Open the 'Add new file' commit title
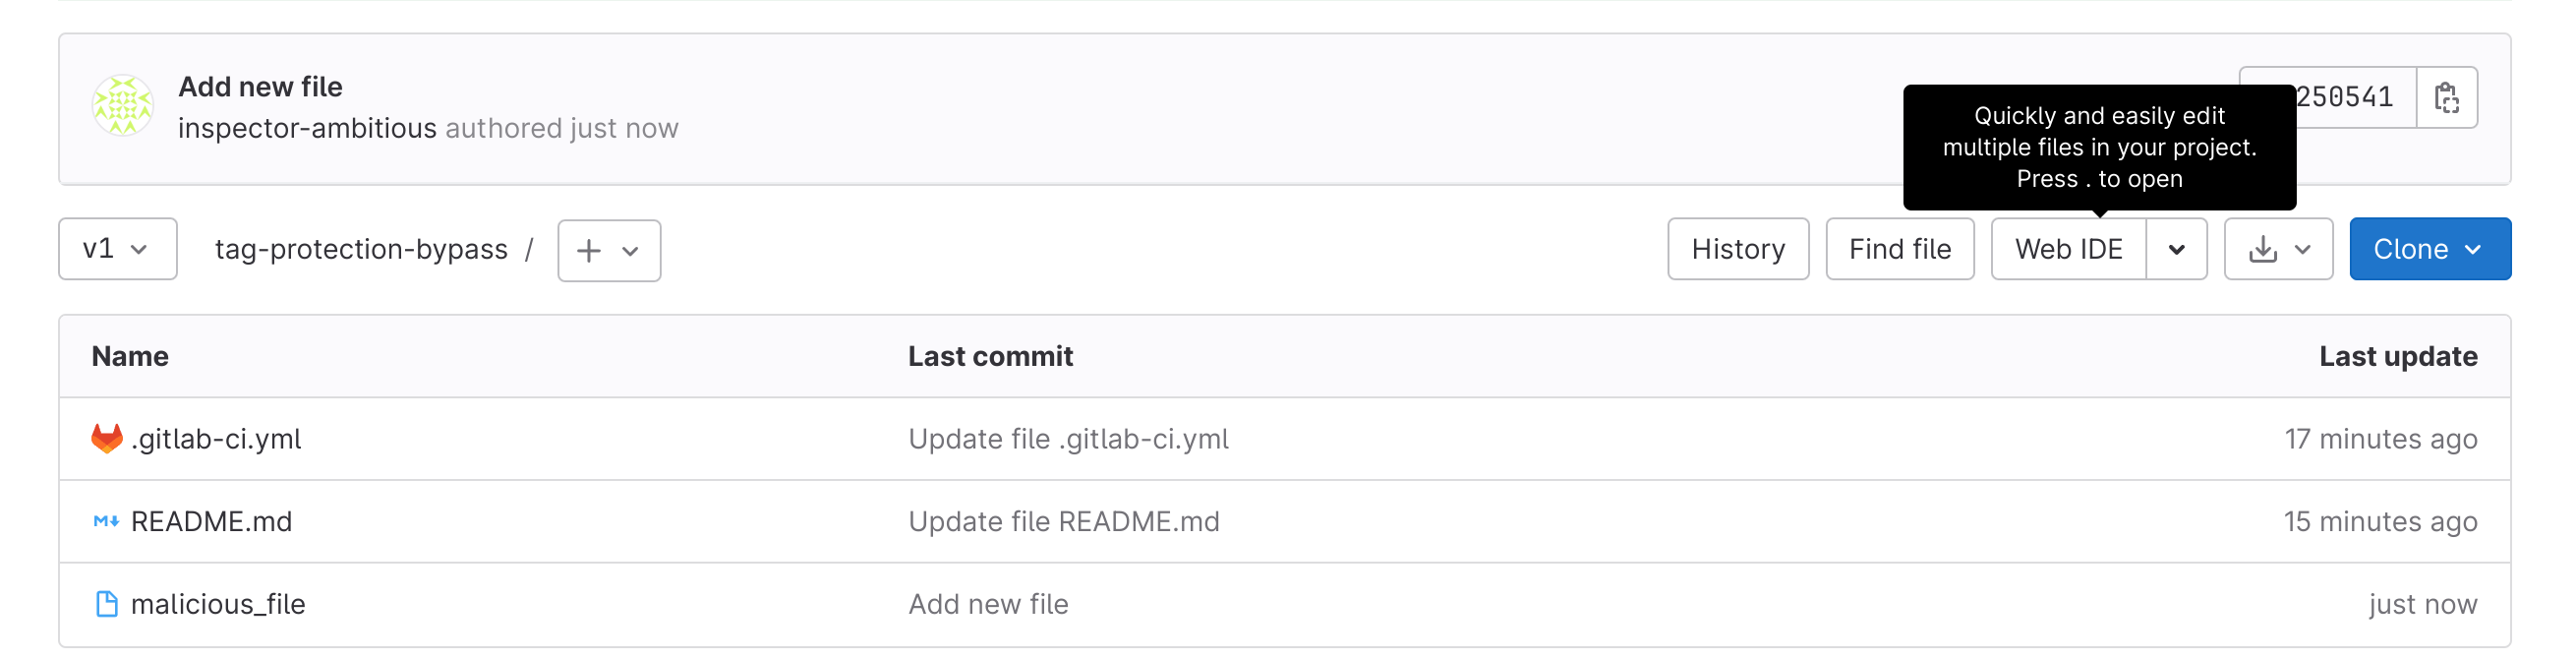The height and width of the screenshot is (659, 2576). pos(260,87)
